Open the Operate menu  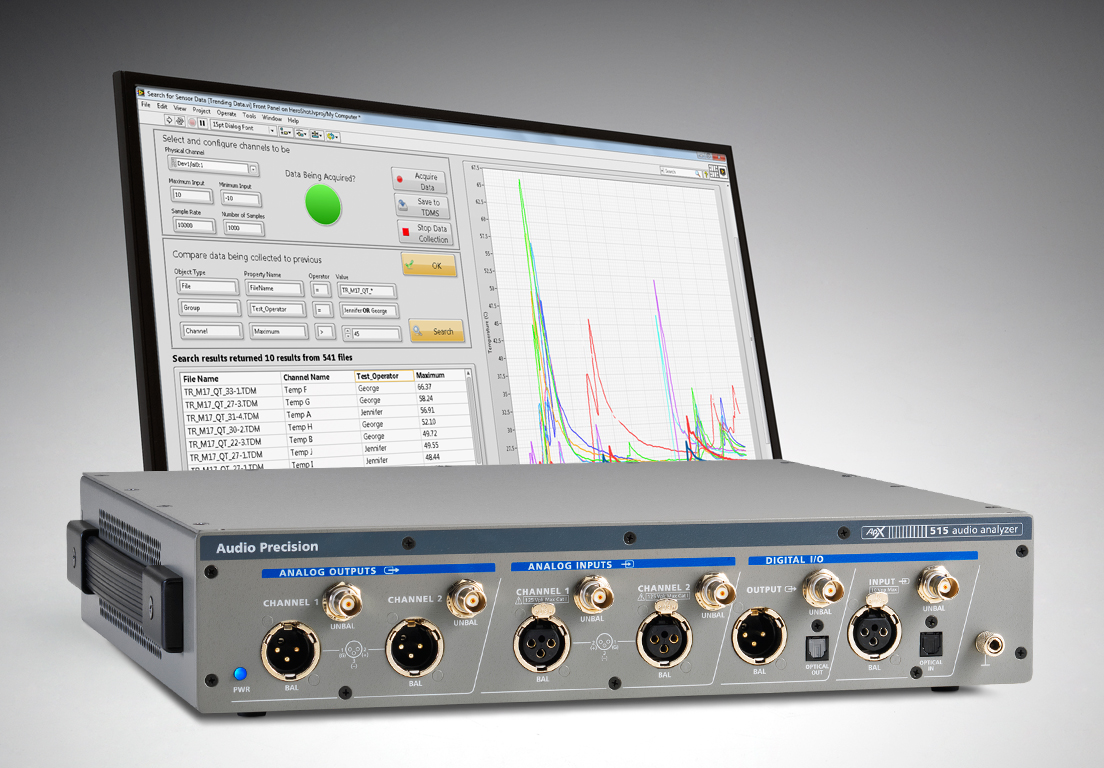point(226,114)
